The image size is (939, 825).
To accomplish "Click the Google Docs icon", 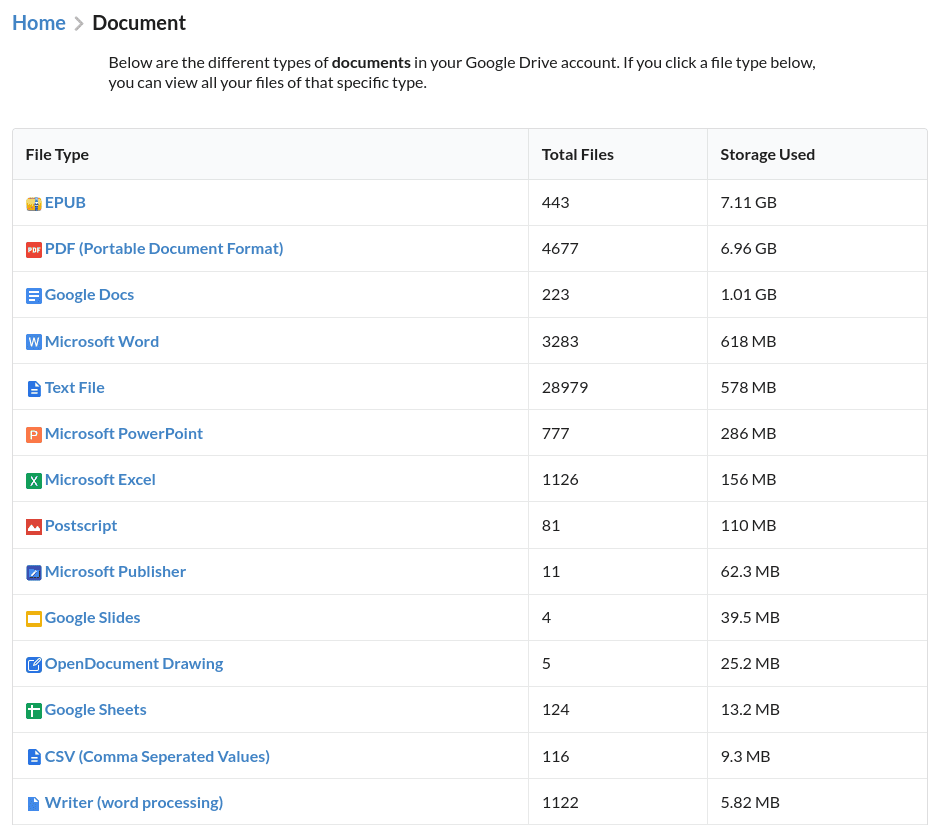I will coord(34,296).
